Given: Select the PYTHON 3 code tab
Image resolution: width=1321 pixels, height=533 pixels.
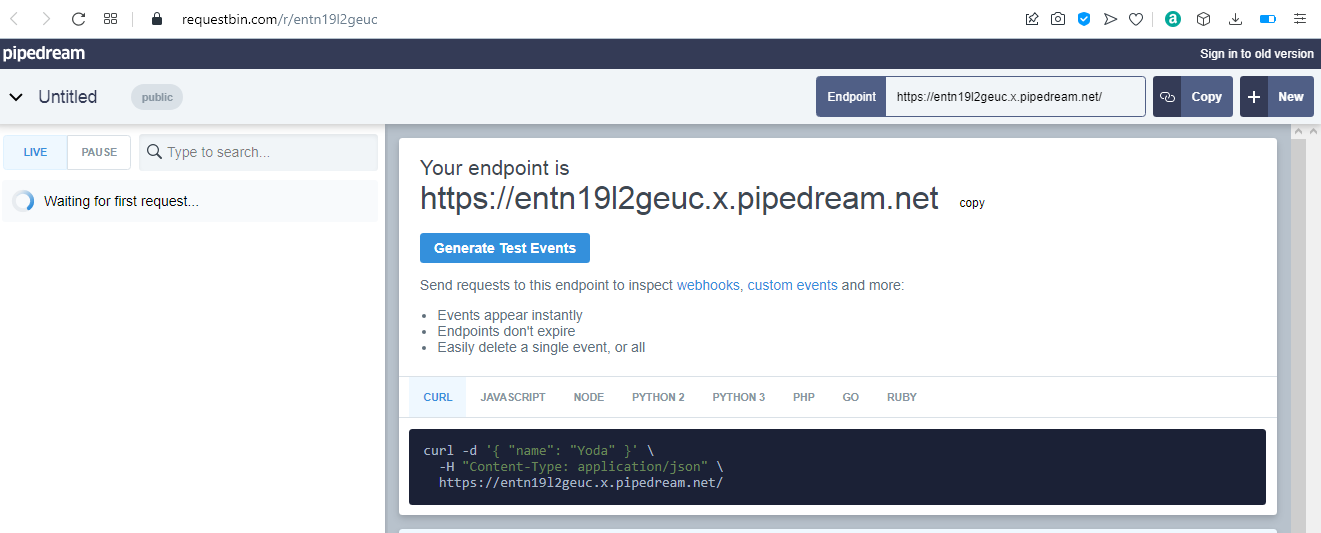Looking at the screenshot, I should point(739,397).
